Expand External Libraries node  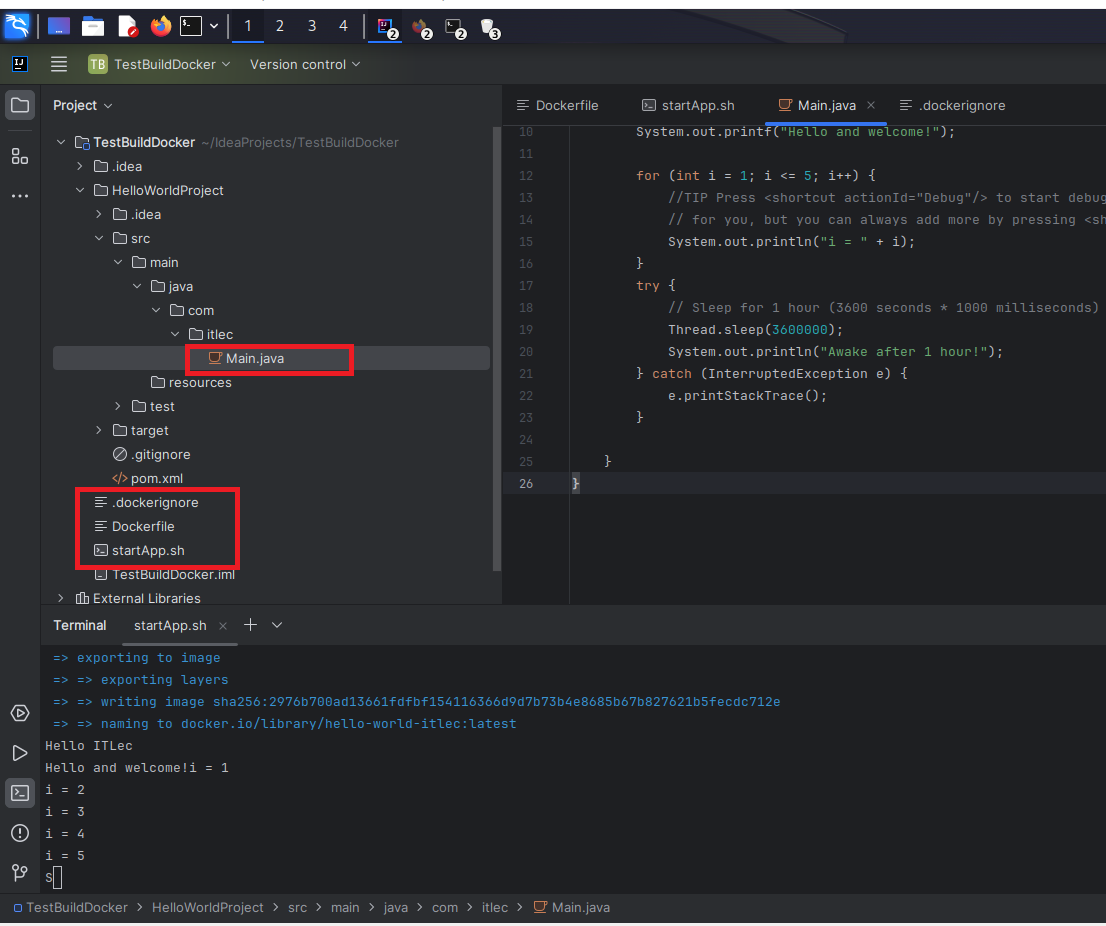61,598
